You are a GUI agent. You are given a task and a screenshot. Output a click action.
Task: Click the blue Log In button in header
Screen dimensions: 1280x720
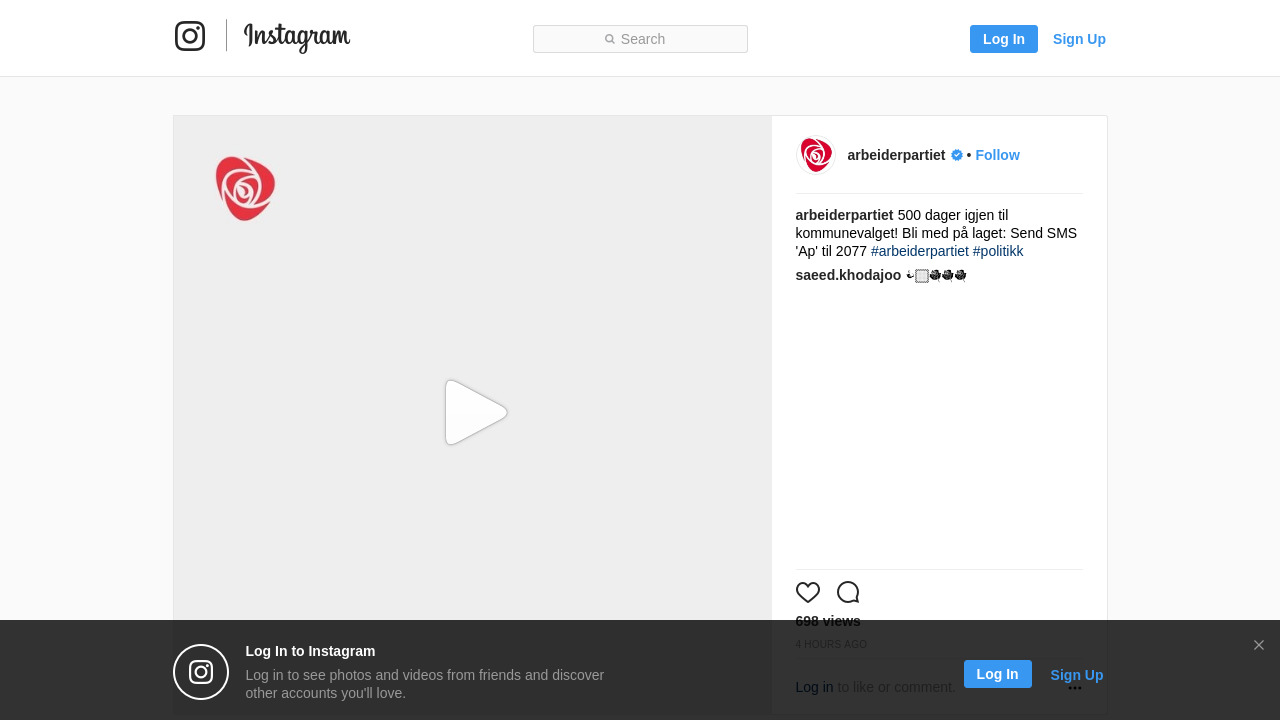coord(1004,39)
